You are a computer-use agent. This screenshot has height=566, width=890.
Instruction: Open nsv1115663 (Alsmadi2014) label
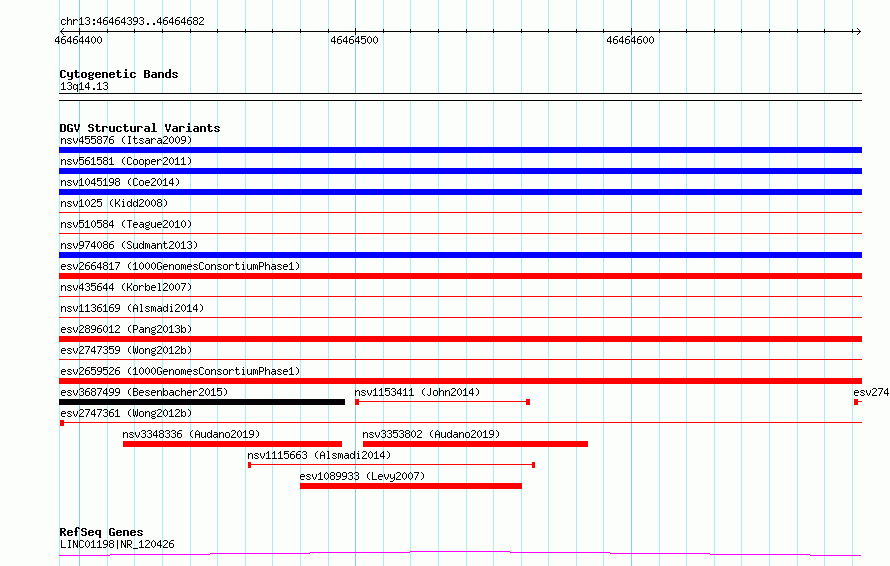[319, 455]
